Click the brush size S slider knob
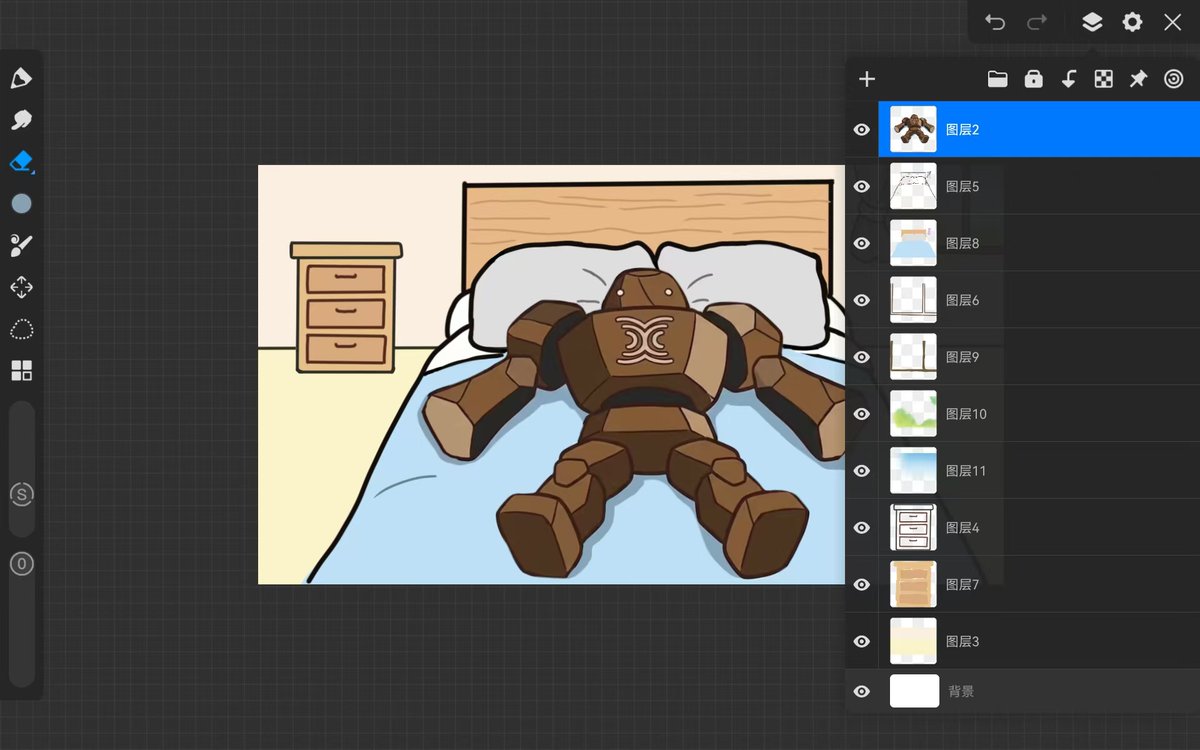This screenshot has height=750, width=1200. (x=21, y=494)
